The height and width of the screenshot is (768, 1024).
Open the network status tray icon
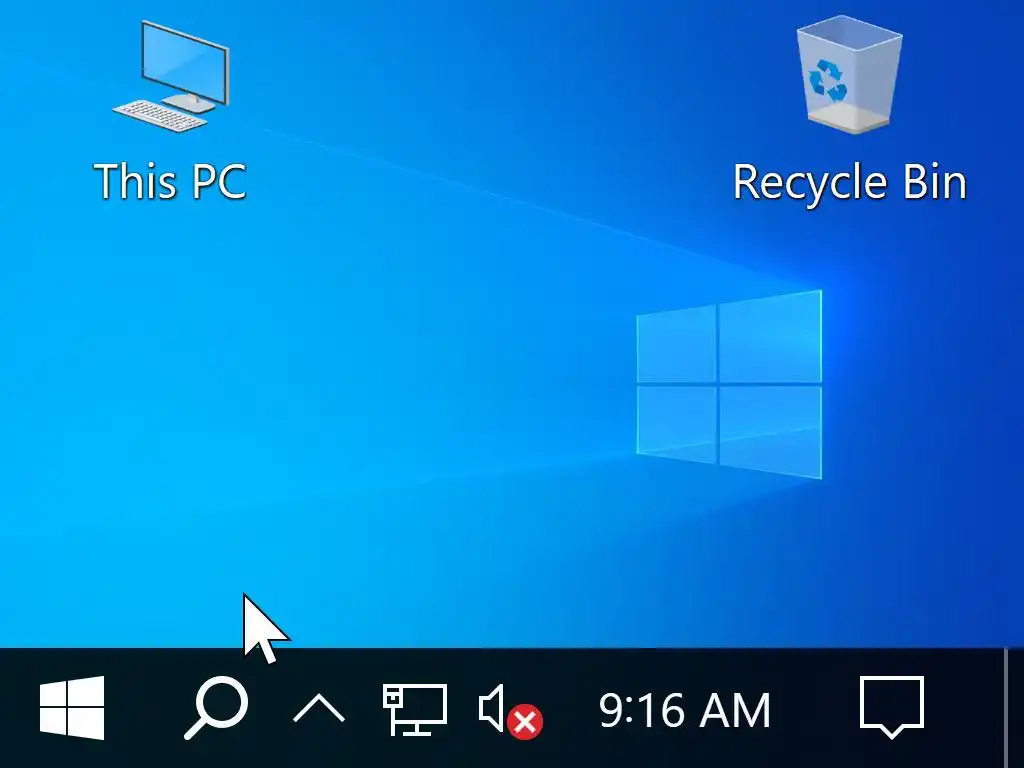pyautogui.click(x=415, y=710)
